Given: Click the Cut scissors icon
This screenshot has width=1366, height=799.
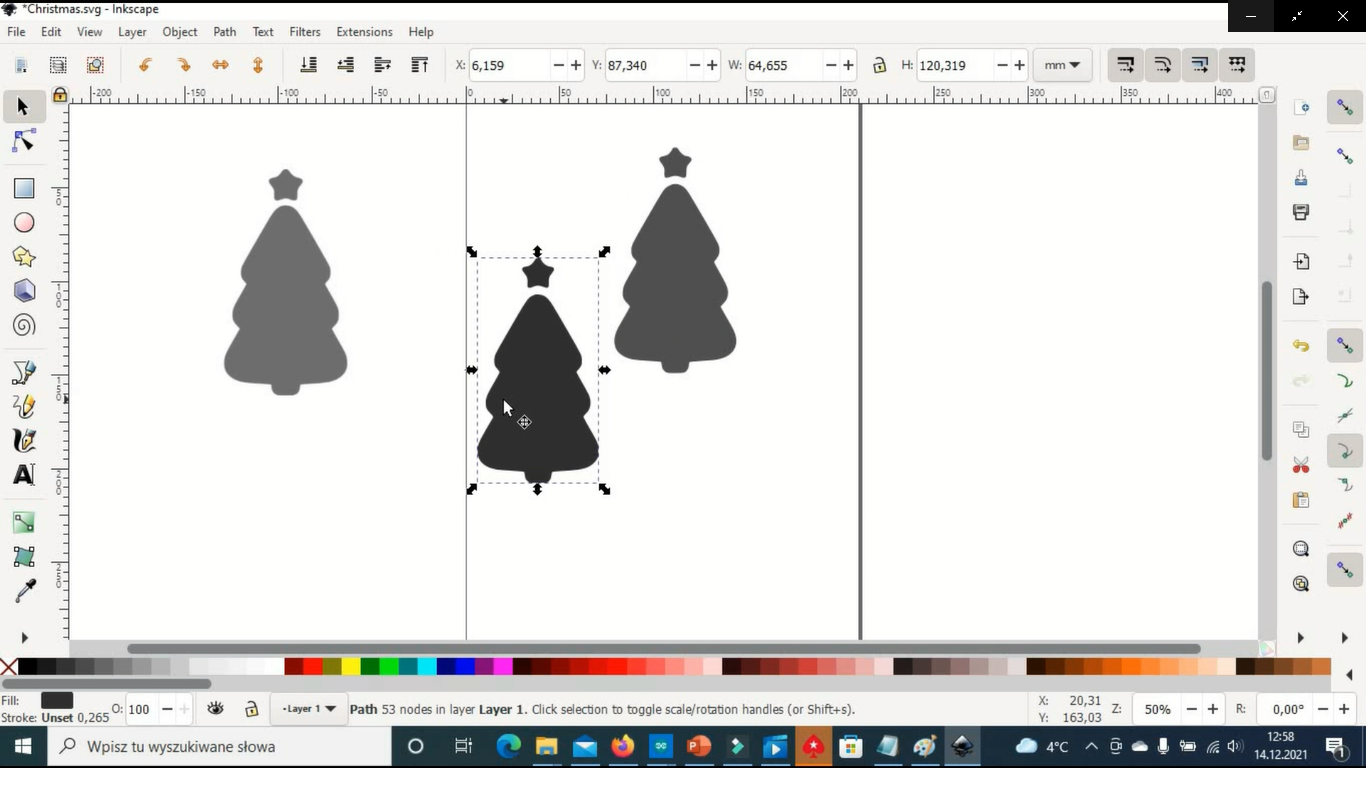Looking at the screenshot, I should coord(1300,465).
